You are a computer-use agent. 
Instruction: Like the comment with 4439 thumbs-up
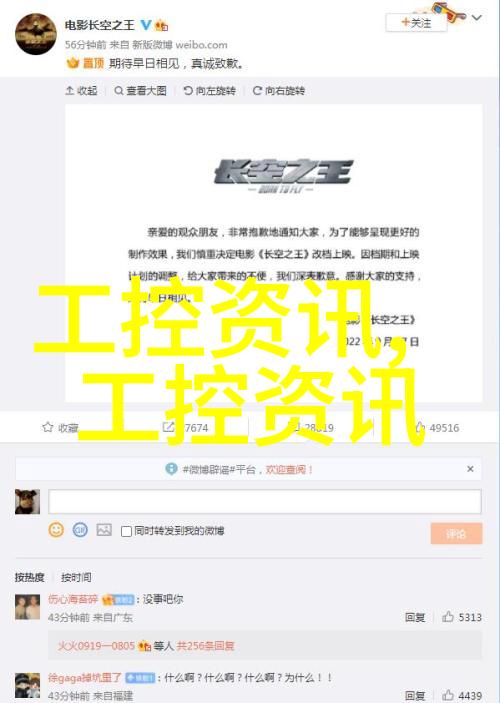click(x=448, y=695)
